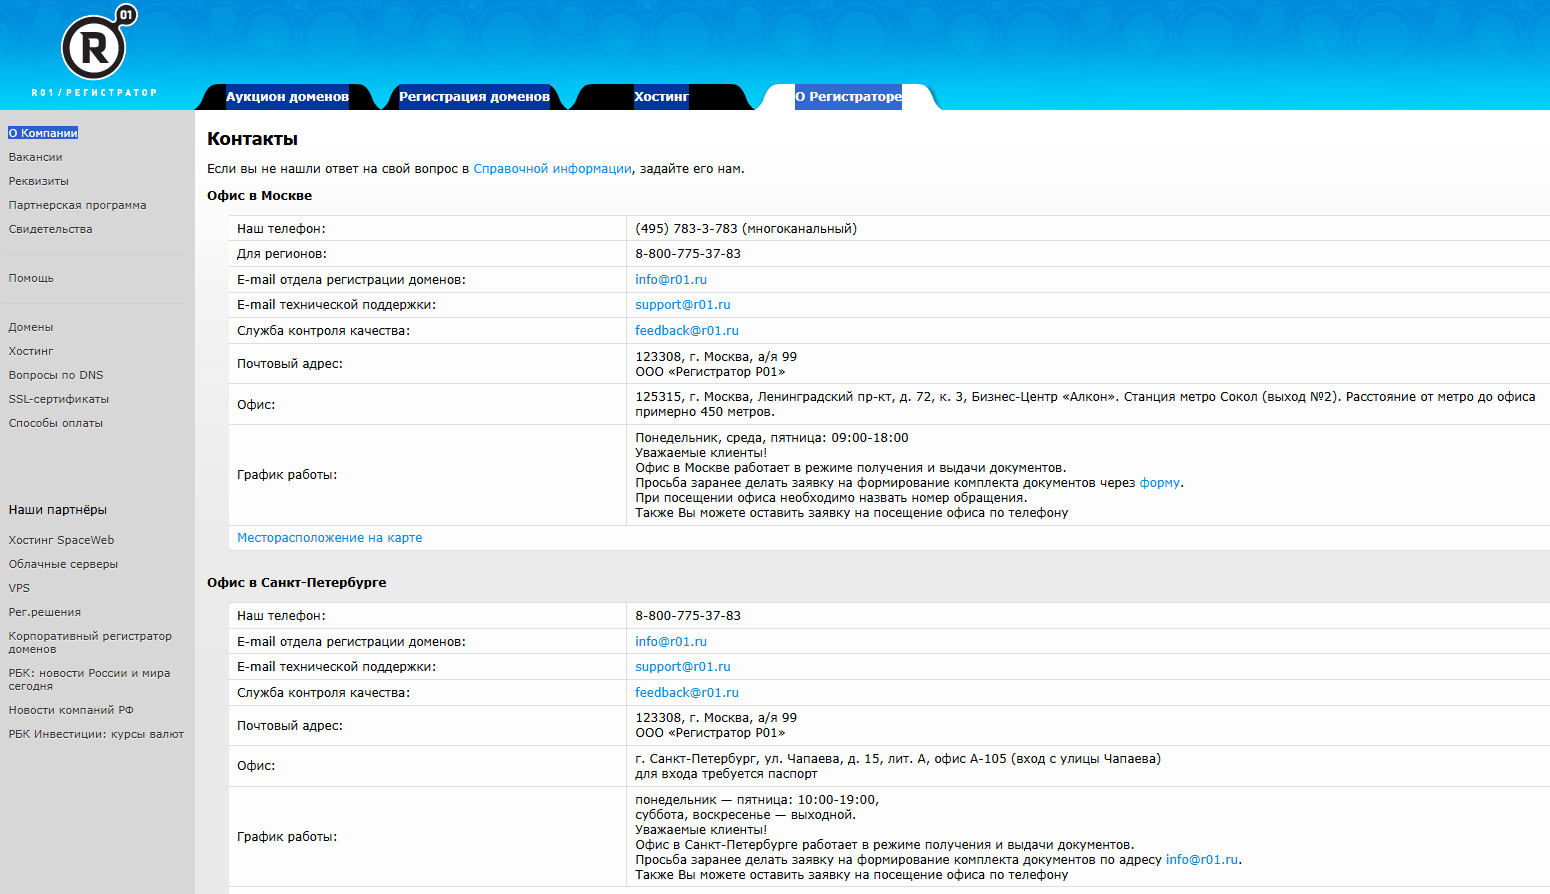Select Свидетельства in left menu
1550x894 pixels.
click(50, 229)
